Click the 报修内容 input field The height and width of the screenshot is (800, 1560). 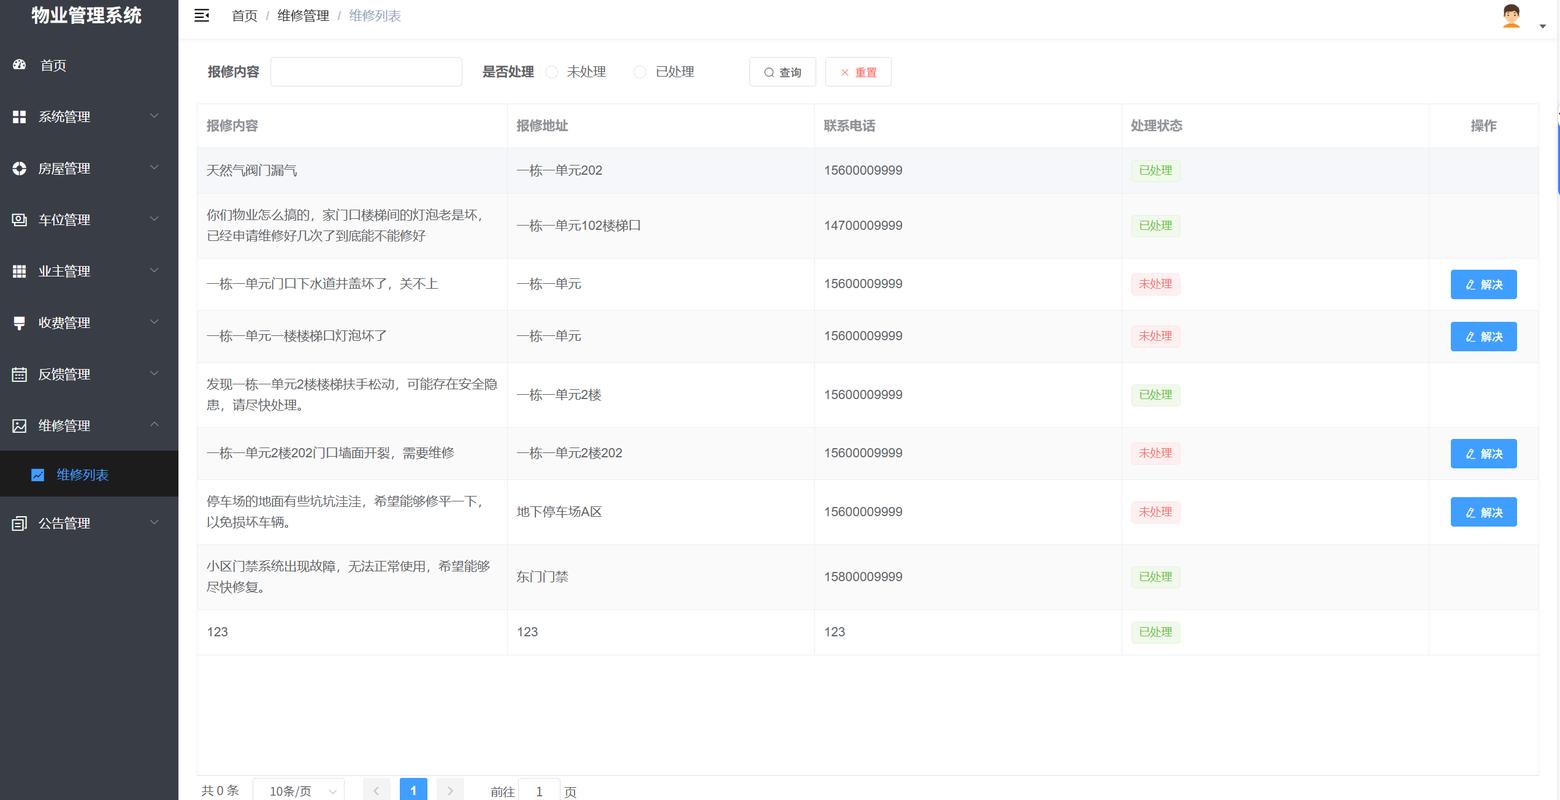pyautogui.click(x=365, y=71)
